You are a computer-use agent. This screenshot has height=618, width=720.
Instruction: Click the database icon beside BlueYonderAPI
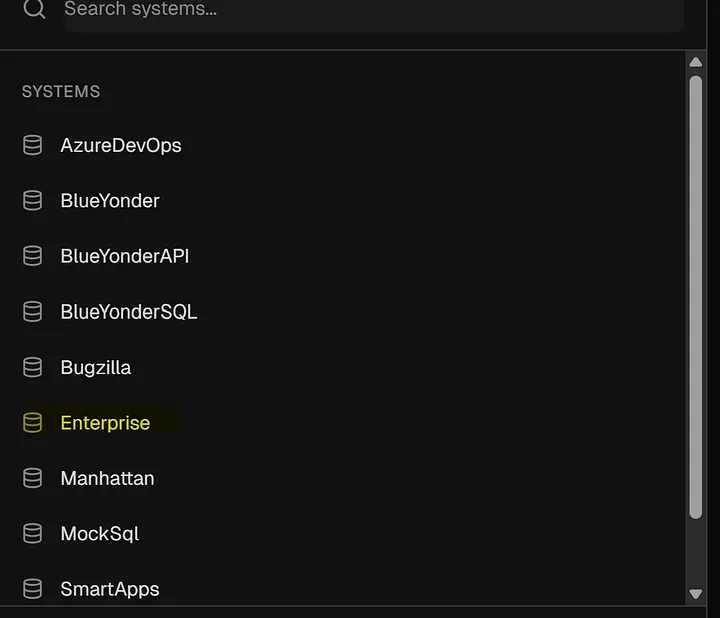(32, 256)
